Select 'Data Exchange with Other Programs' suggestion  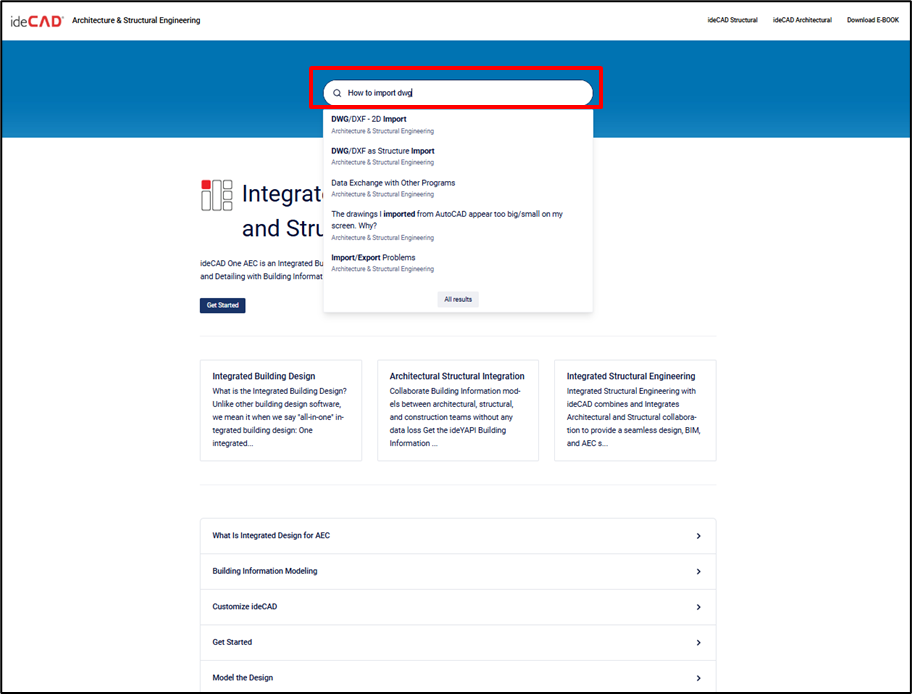tap(393, 183)
